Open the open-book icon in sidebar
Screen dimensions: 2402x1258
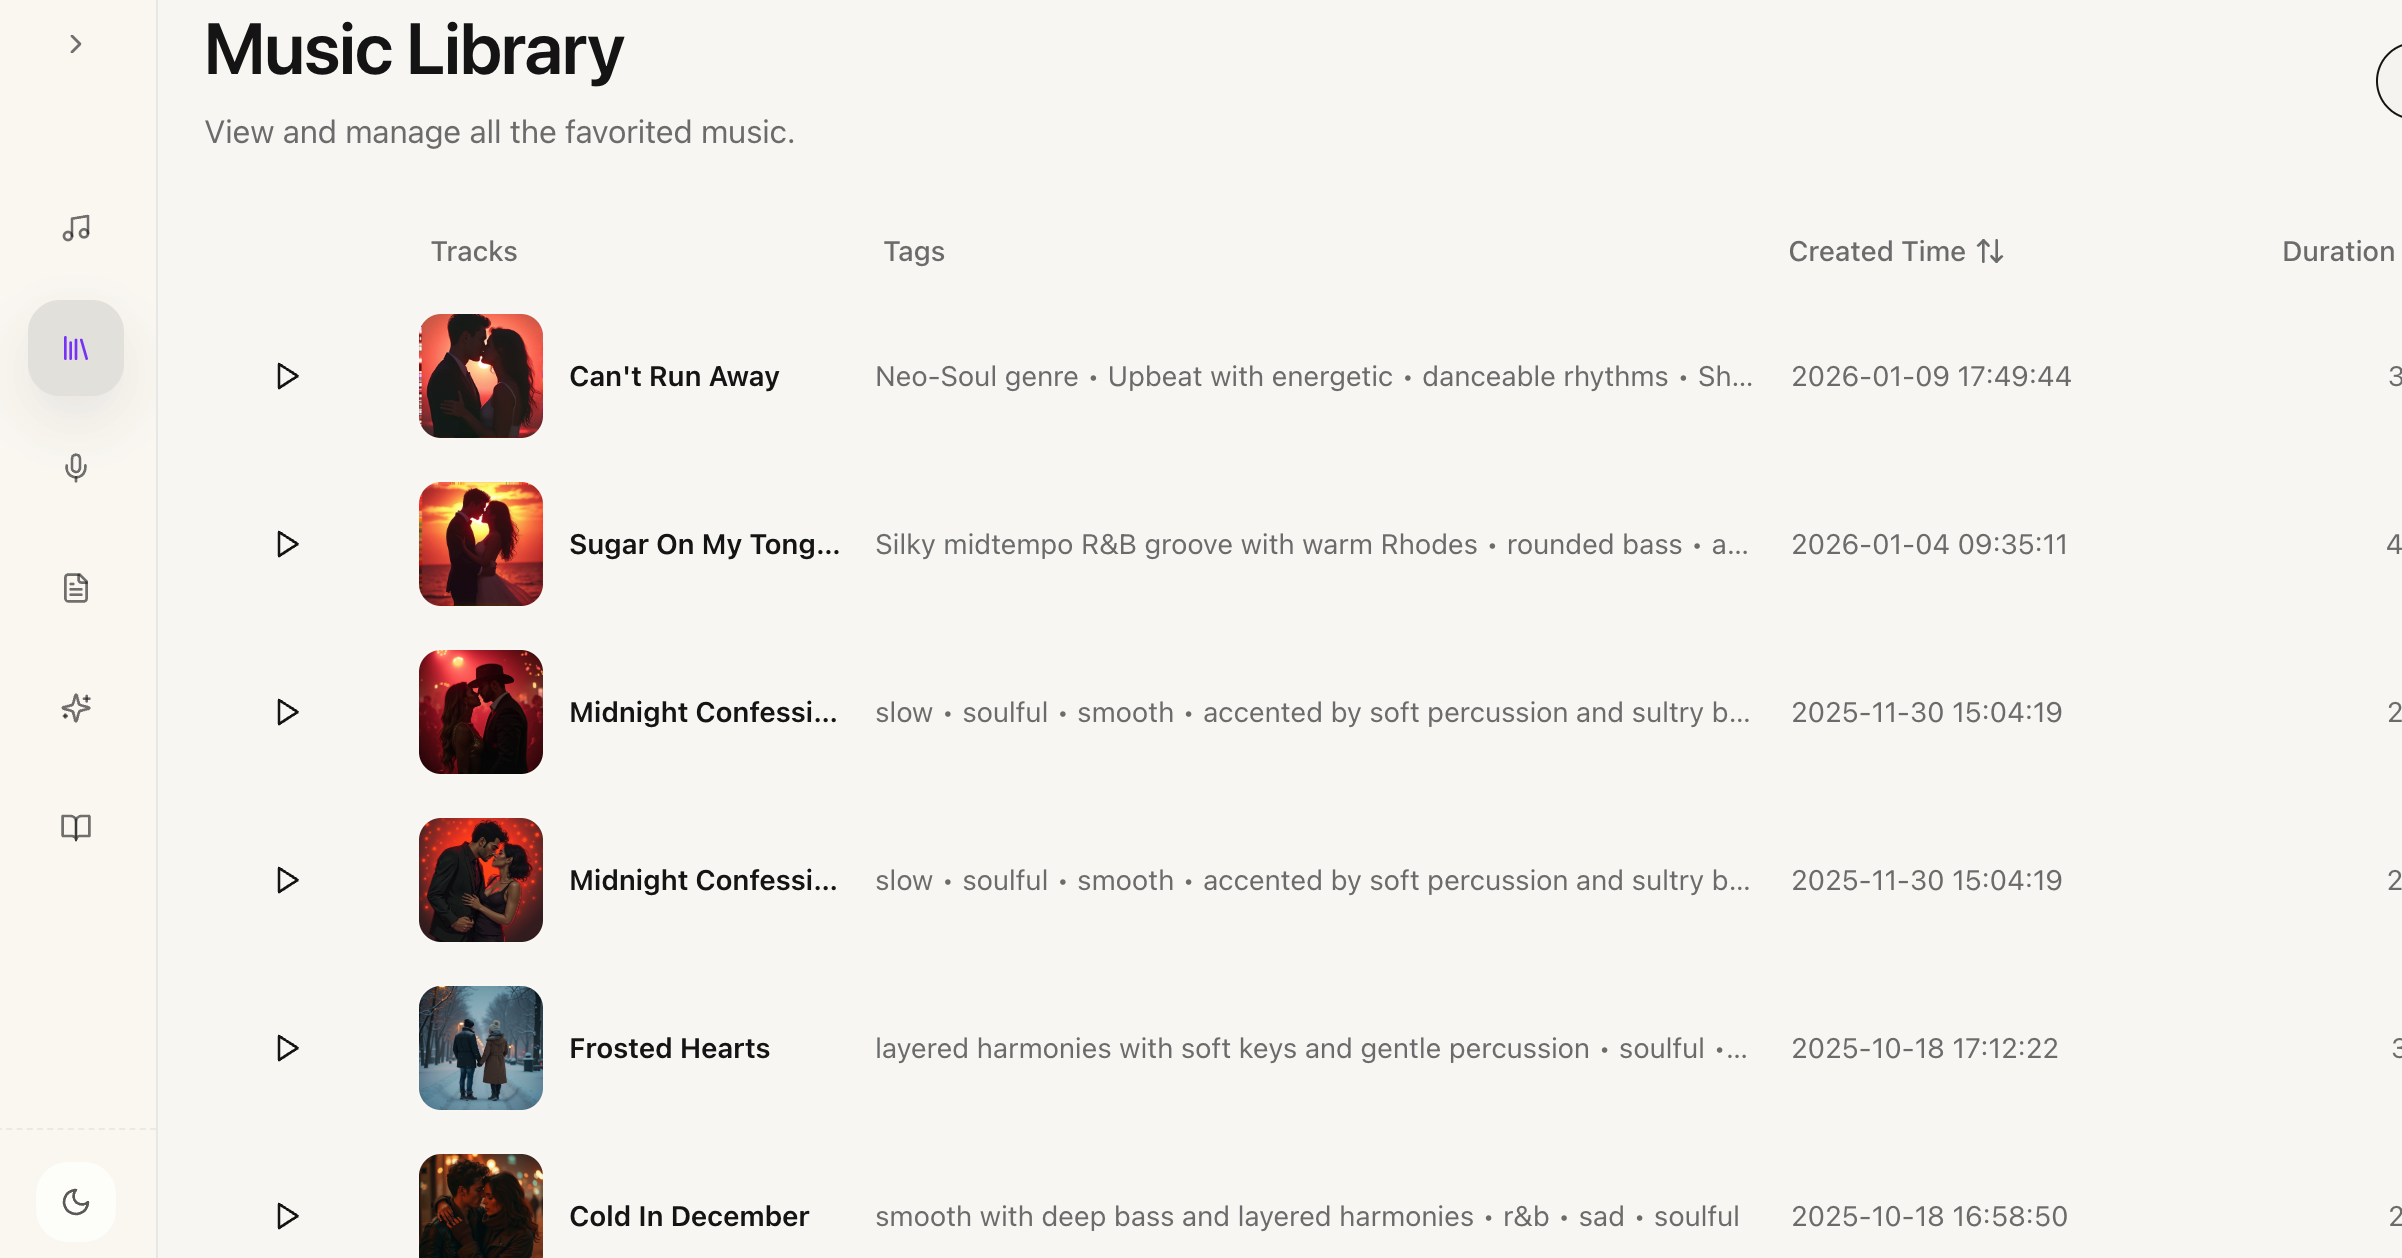click(x=76, y=828)
